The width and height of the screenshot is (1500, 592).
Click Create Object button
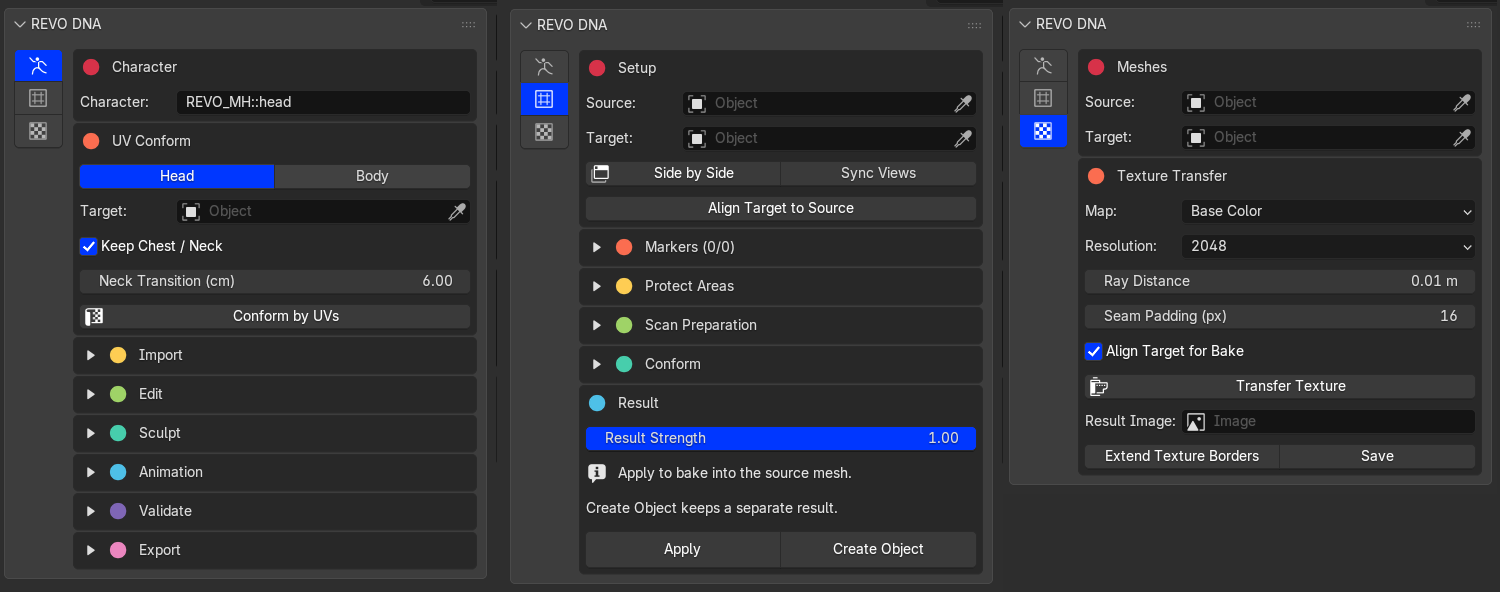pyautogui.click(x=878, y=549)
